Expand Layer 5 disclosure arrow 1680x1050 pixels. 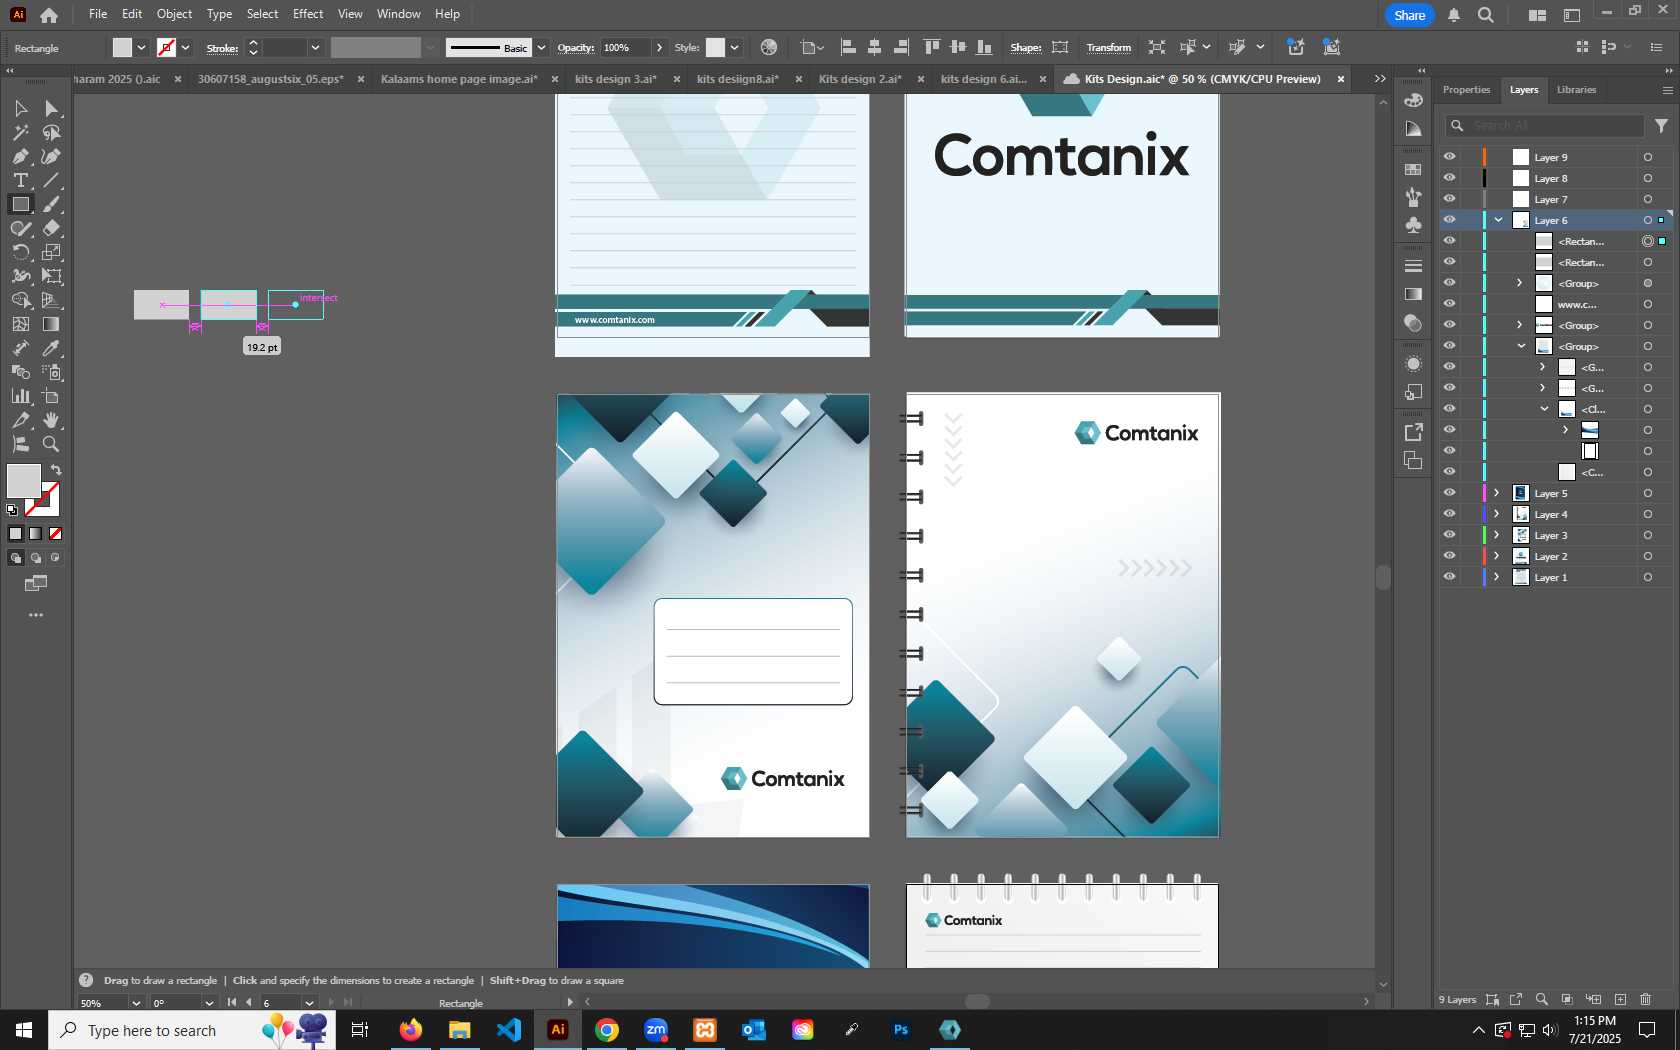click(1497, 493)
